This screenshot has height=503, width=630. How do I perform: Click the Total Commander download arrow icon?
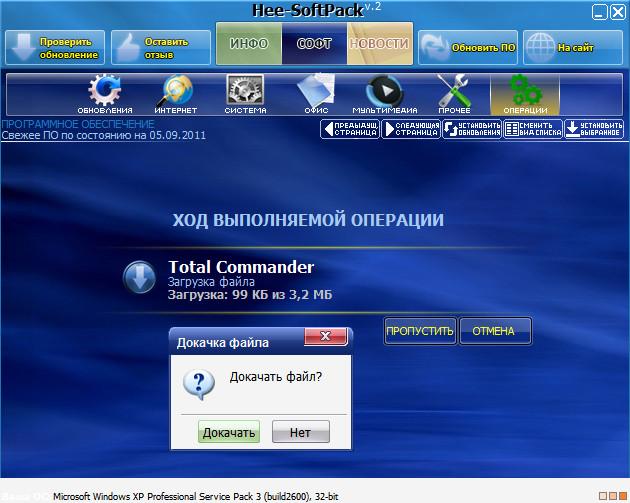pos(139,277)
